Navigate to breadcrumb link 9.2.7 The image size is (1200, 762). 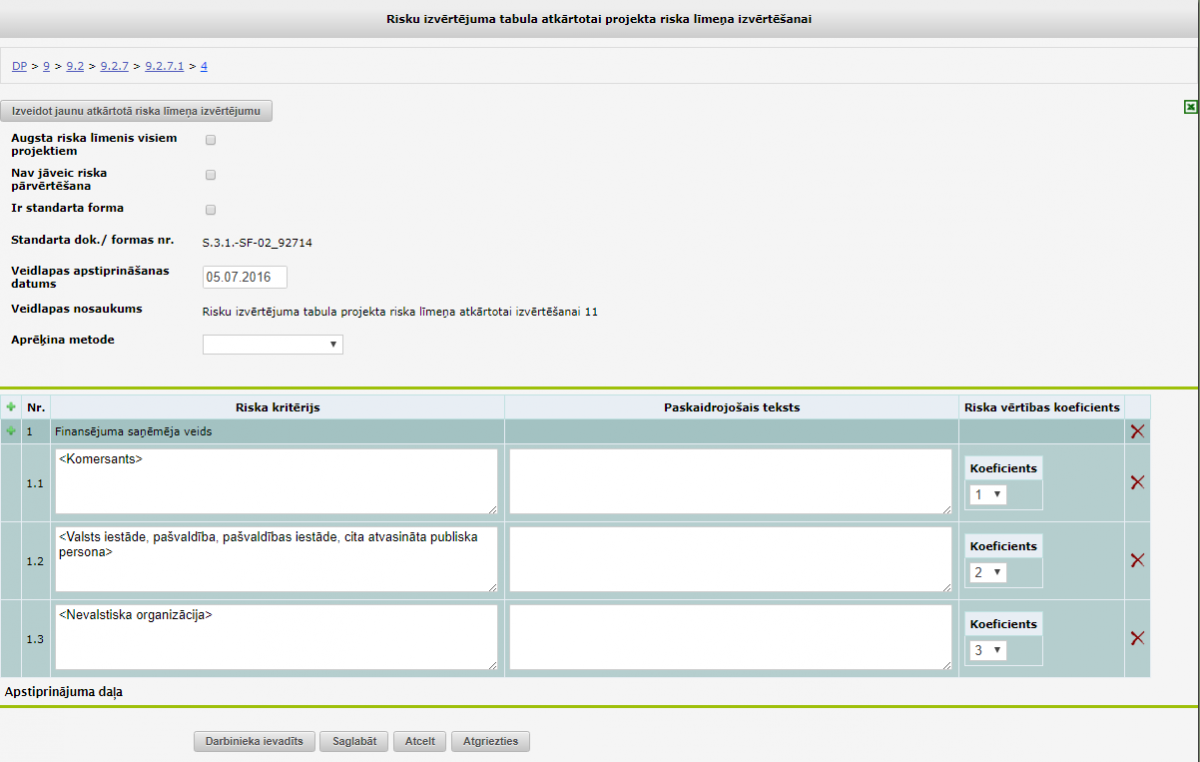[114, 66]
